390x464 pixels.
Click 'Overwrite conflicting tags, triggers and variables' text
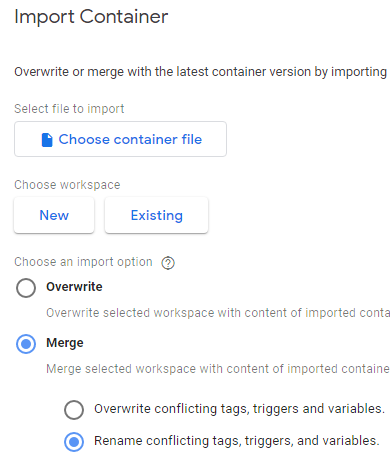(x=240, y=409)
